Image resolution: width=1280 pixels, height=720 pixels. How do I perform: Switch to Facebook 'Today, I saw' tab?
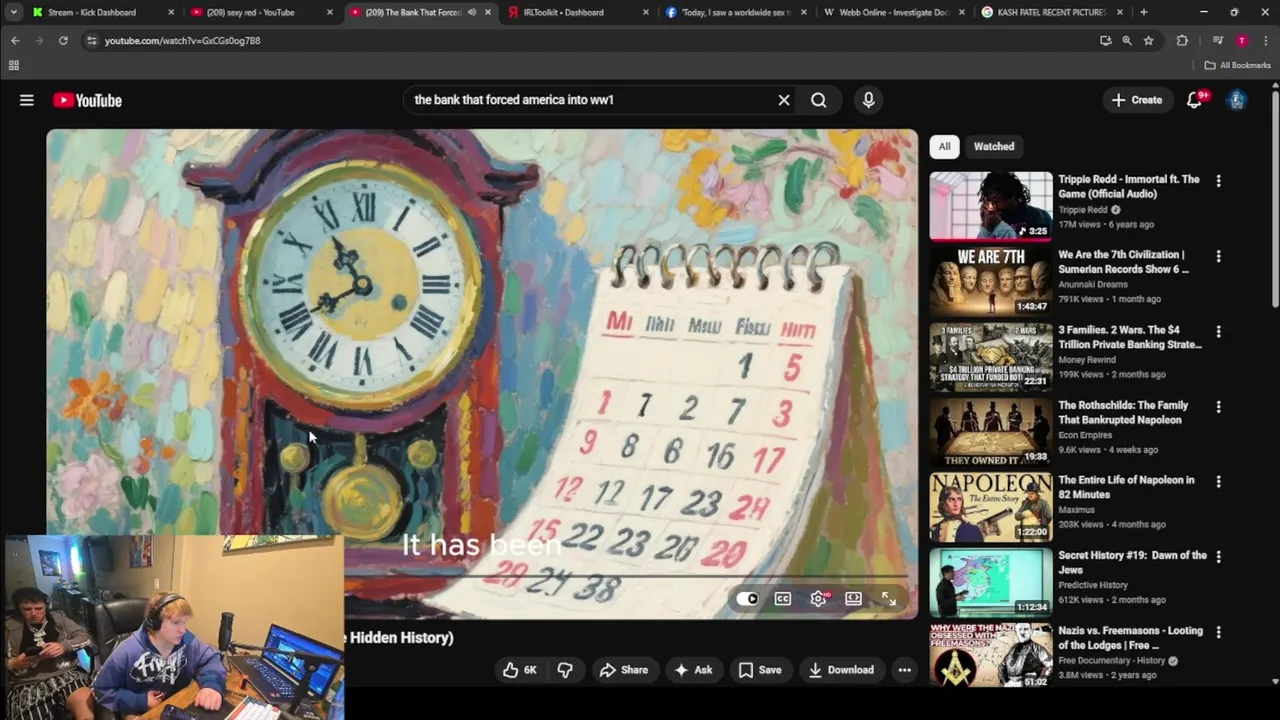tap(736, 12)
